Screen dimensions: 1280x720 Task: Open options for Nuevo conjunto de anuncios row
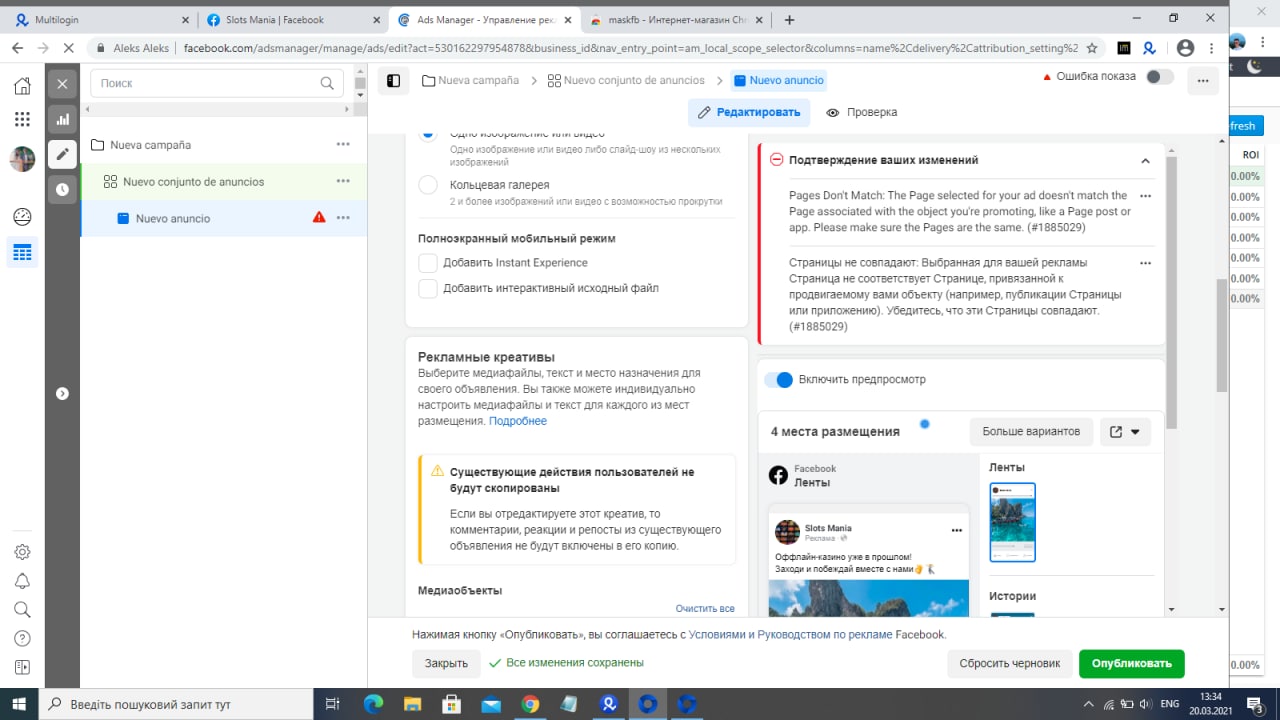pos(343,181)
